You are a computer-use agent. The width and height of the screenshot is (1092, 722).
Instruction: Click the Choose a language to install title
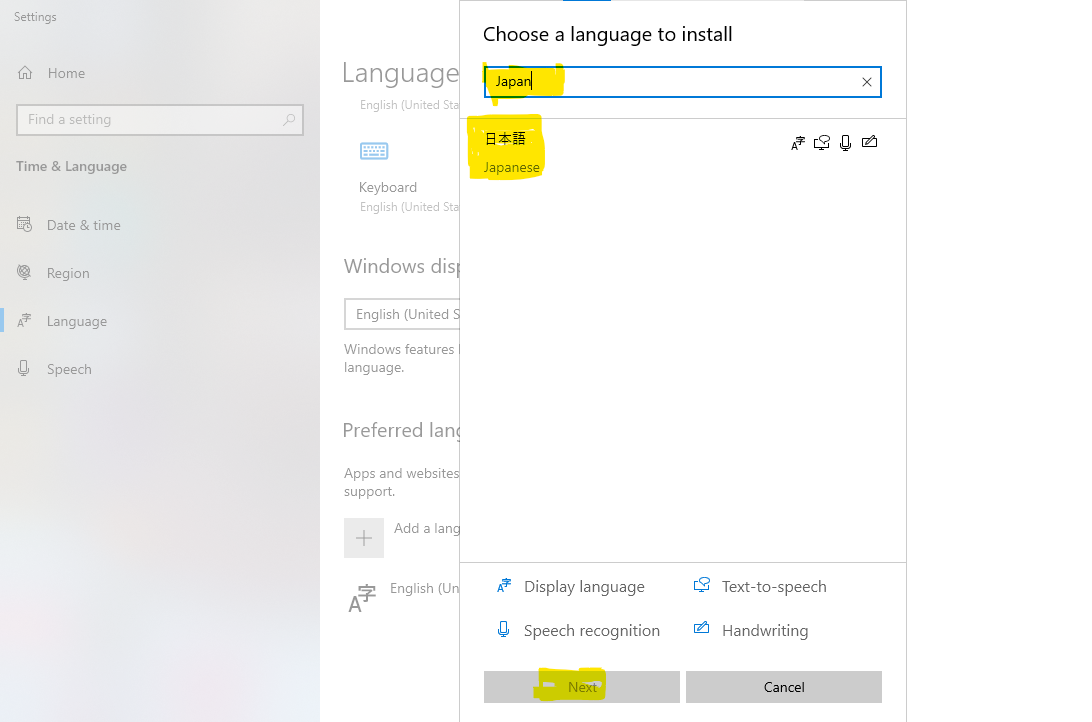coord(607,35)
